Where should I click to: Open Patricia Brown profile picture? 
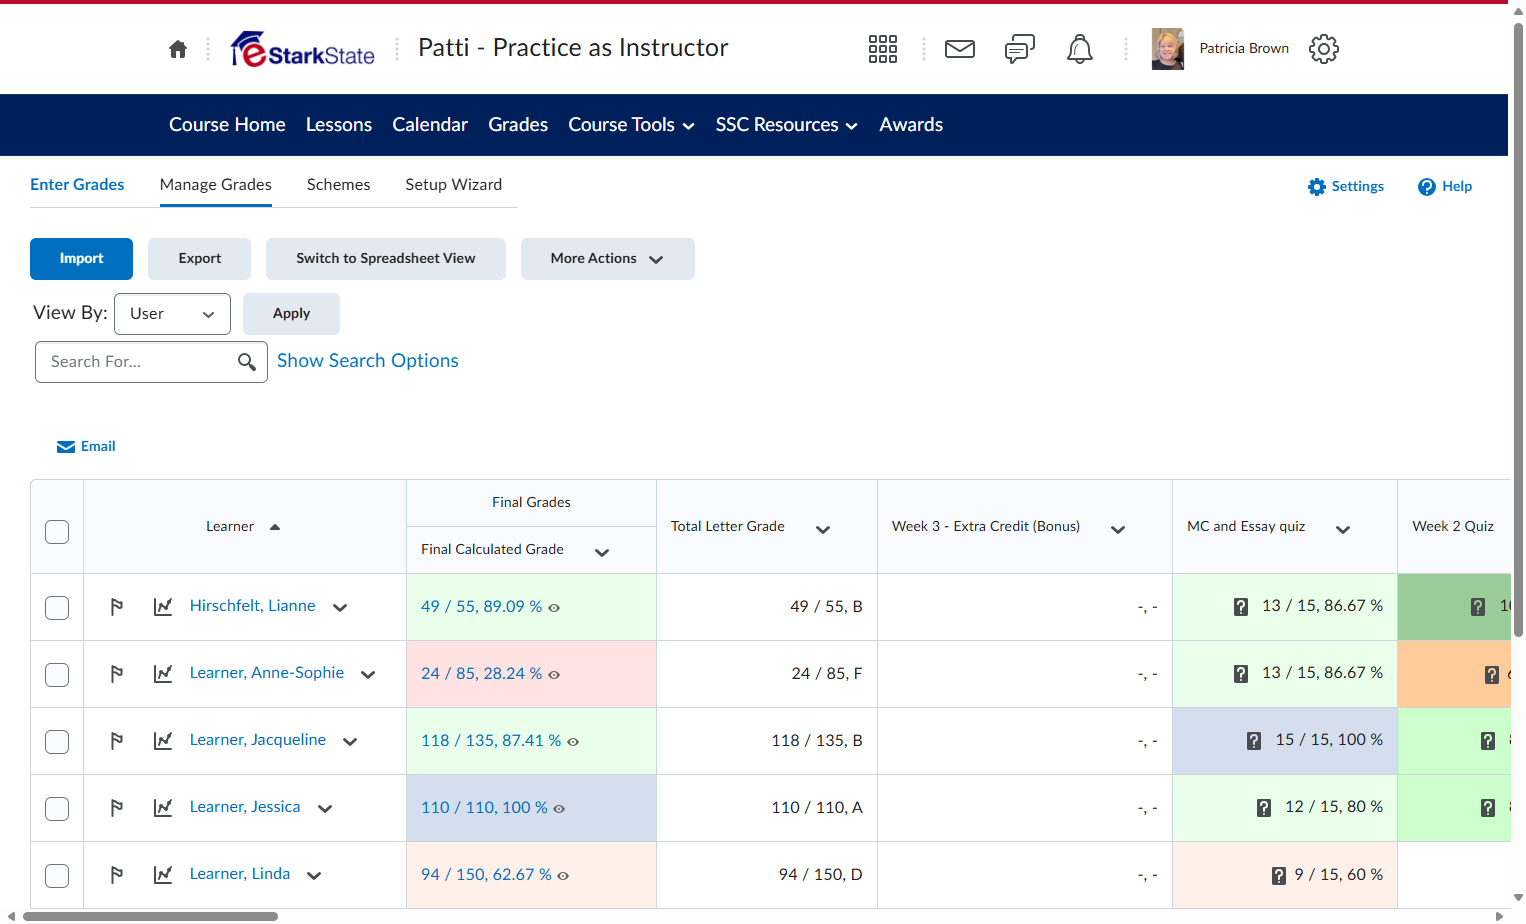click(x=1168, y=49)
